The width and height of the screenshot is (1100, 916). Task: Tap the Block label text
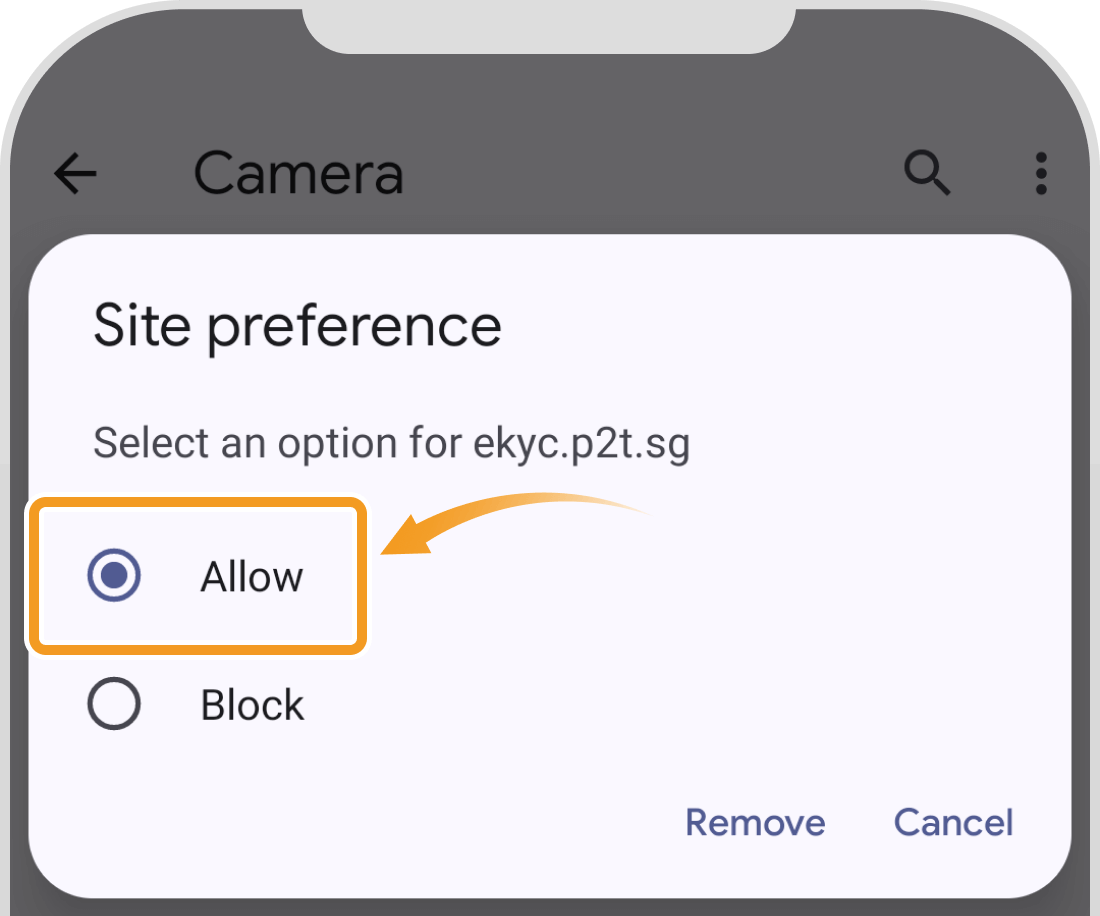click(x=251, y=703)
